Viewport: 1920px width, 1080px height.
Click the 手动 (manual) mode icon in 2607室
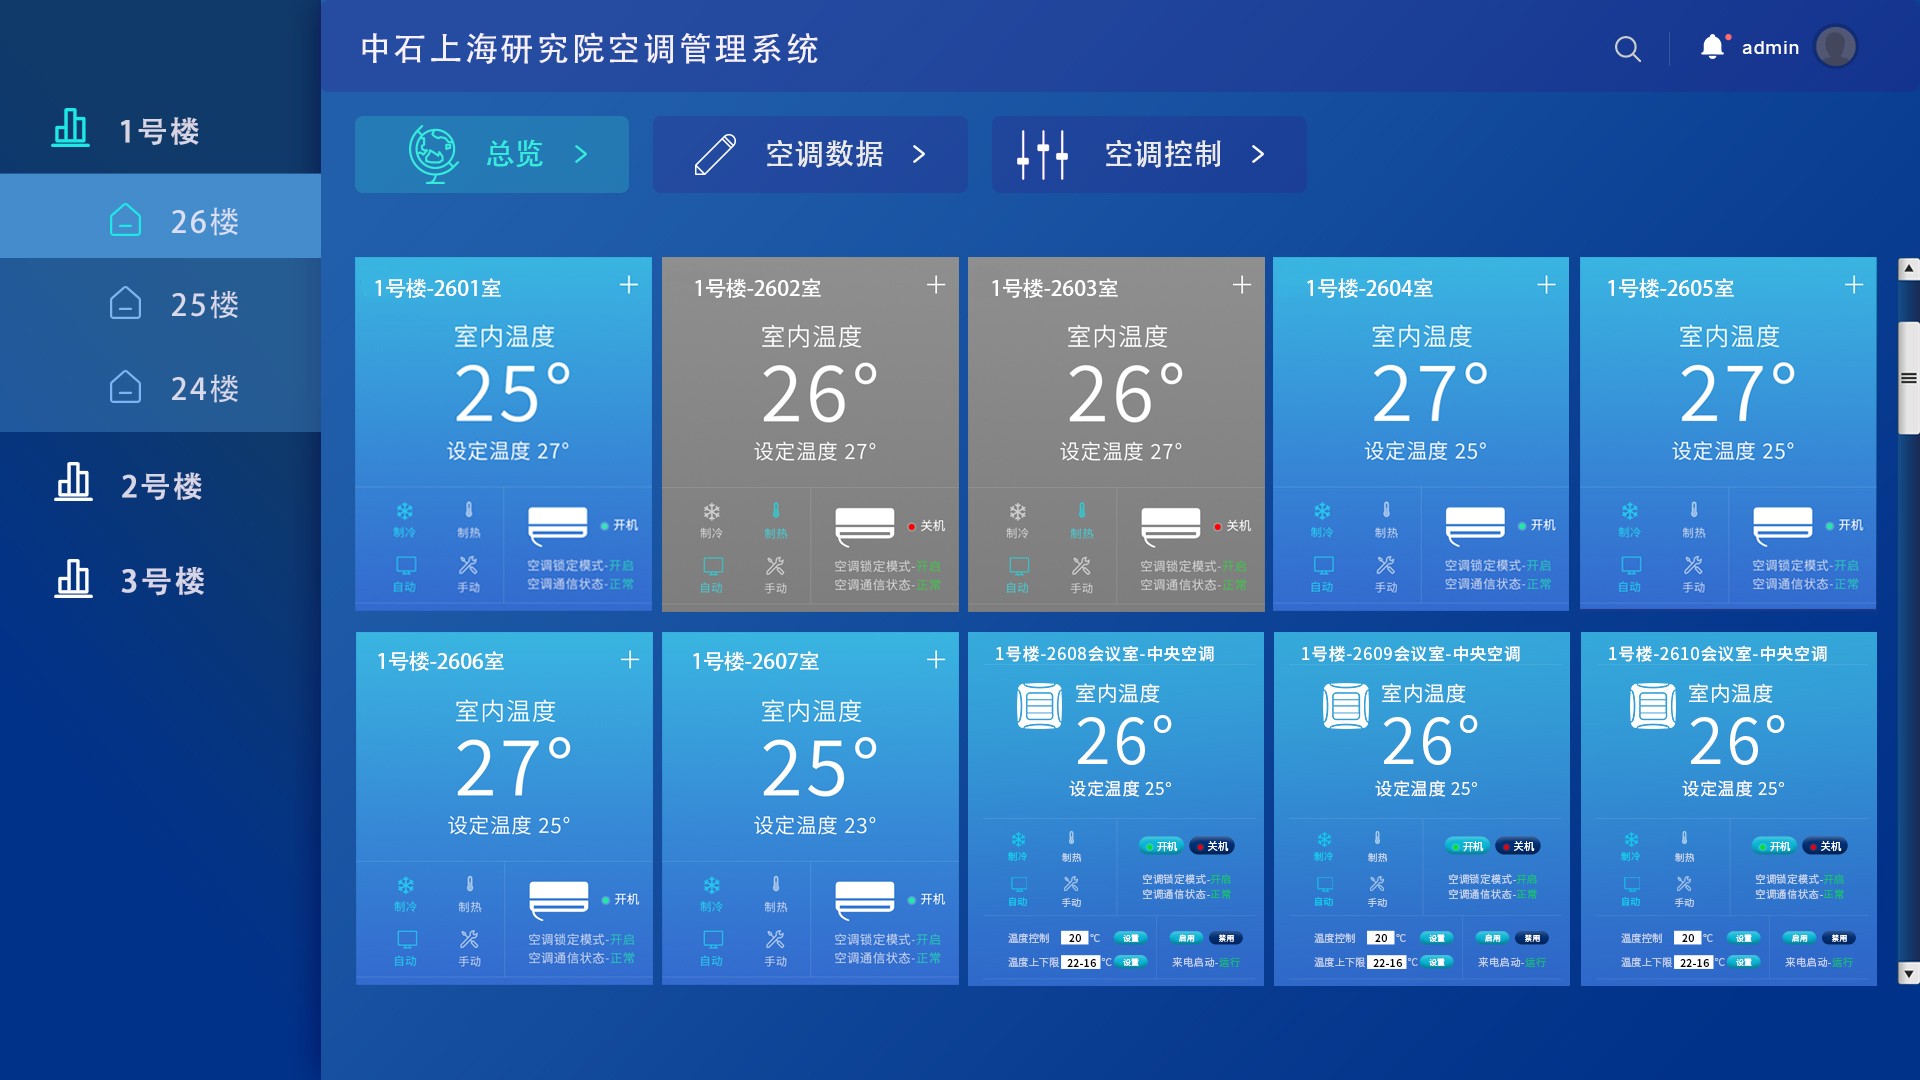tap(774, 942)
